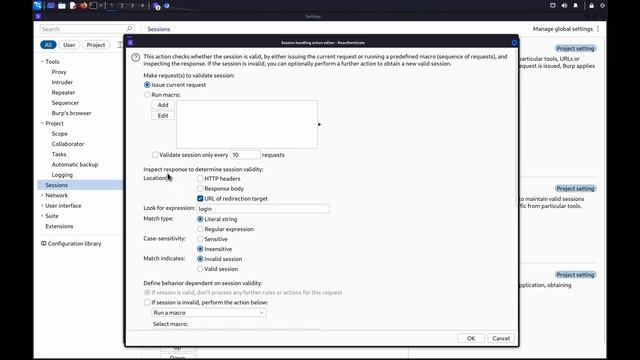Select the Issue current request radio

[x=147, y=85]
